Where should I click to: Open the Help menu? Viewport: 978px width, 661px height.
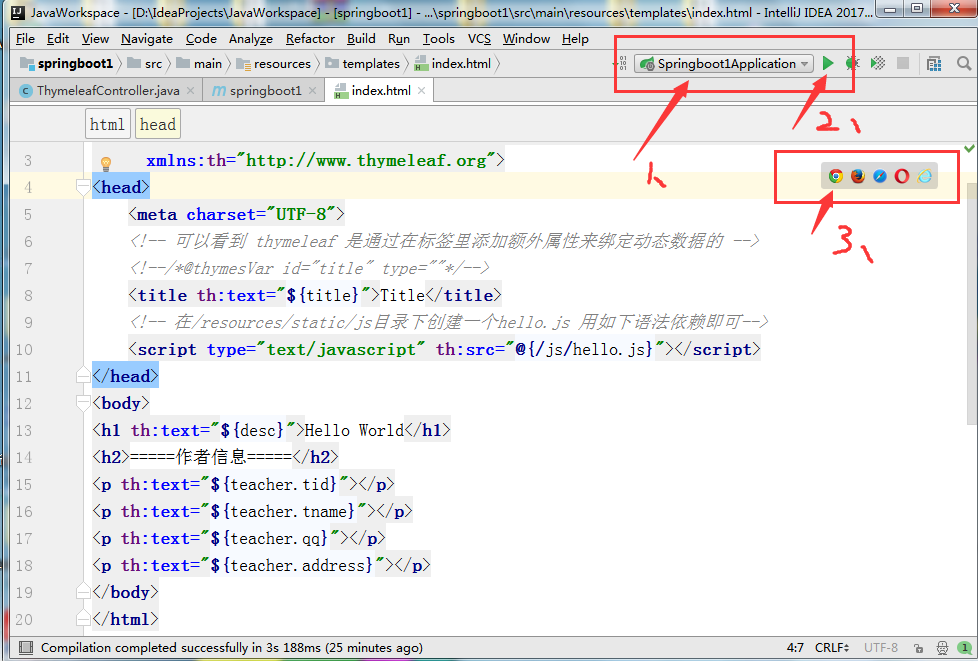575,39
